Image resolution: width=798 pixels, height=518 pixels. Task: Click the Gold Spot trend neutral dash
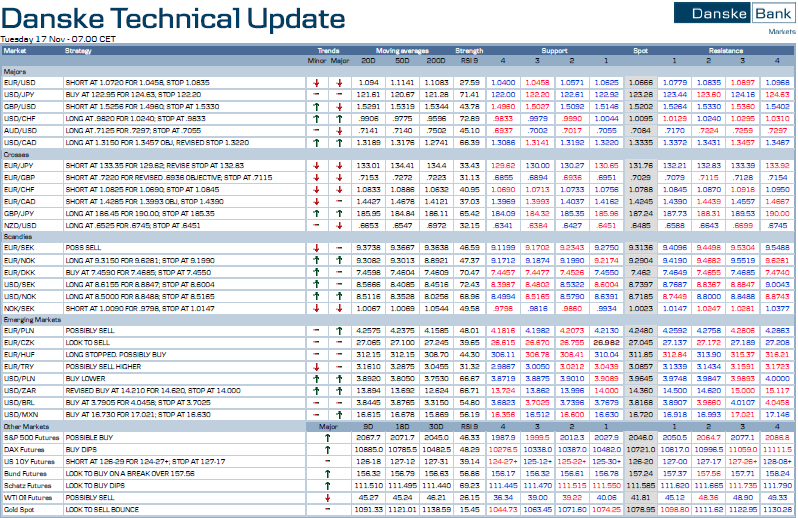point(327,509)
